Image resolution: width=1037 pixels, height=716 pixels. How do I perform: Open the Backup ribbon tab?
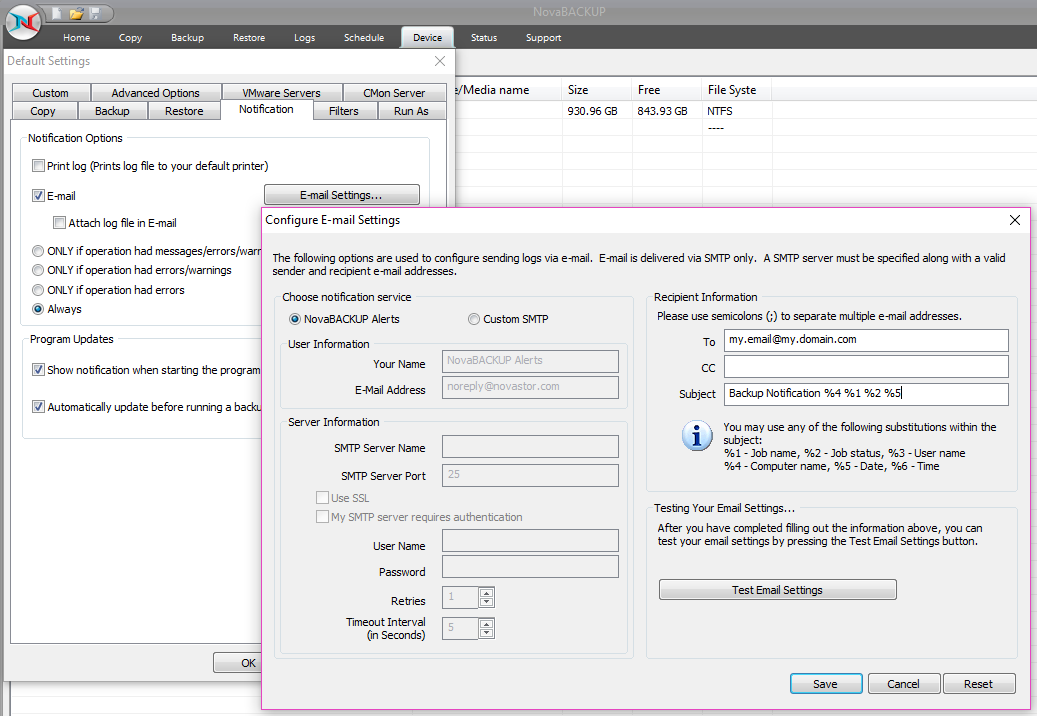click(x=187, y=38)
